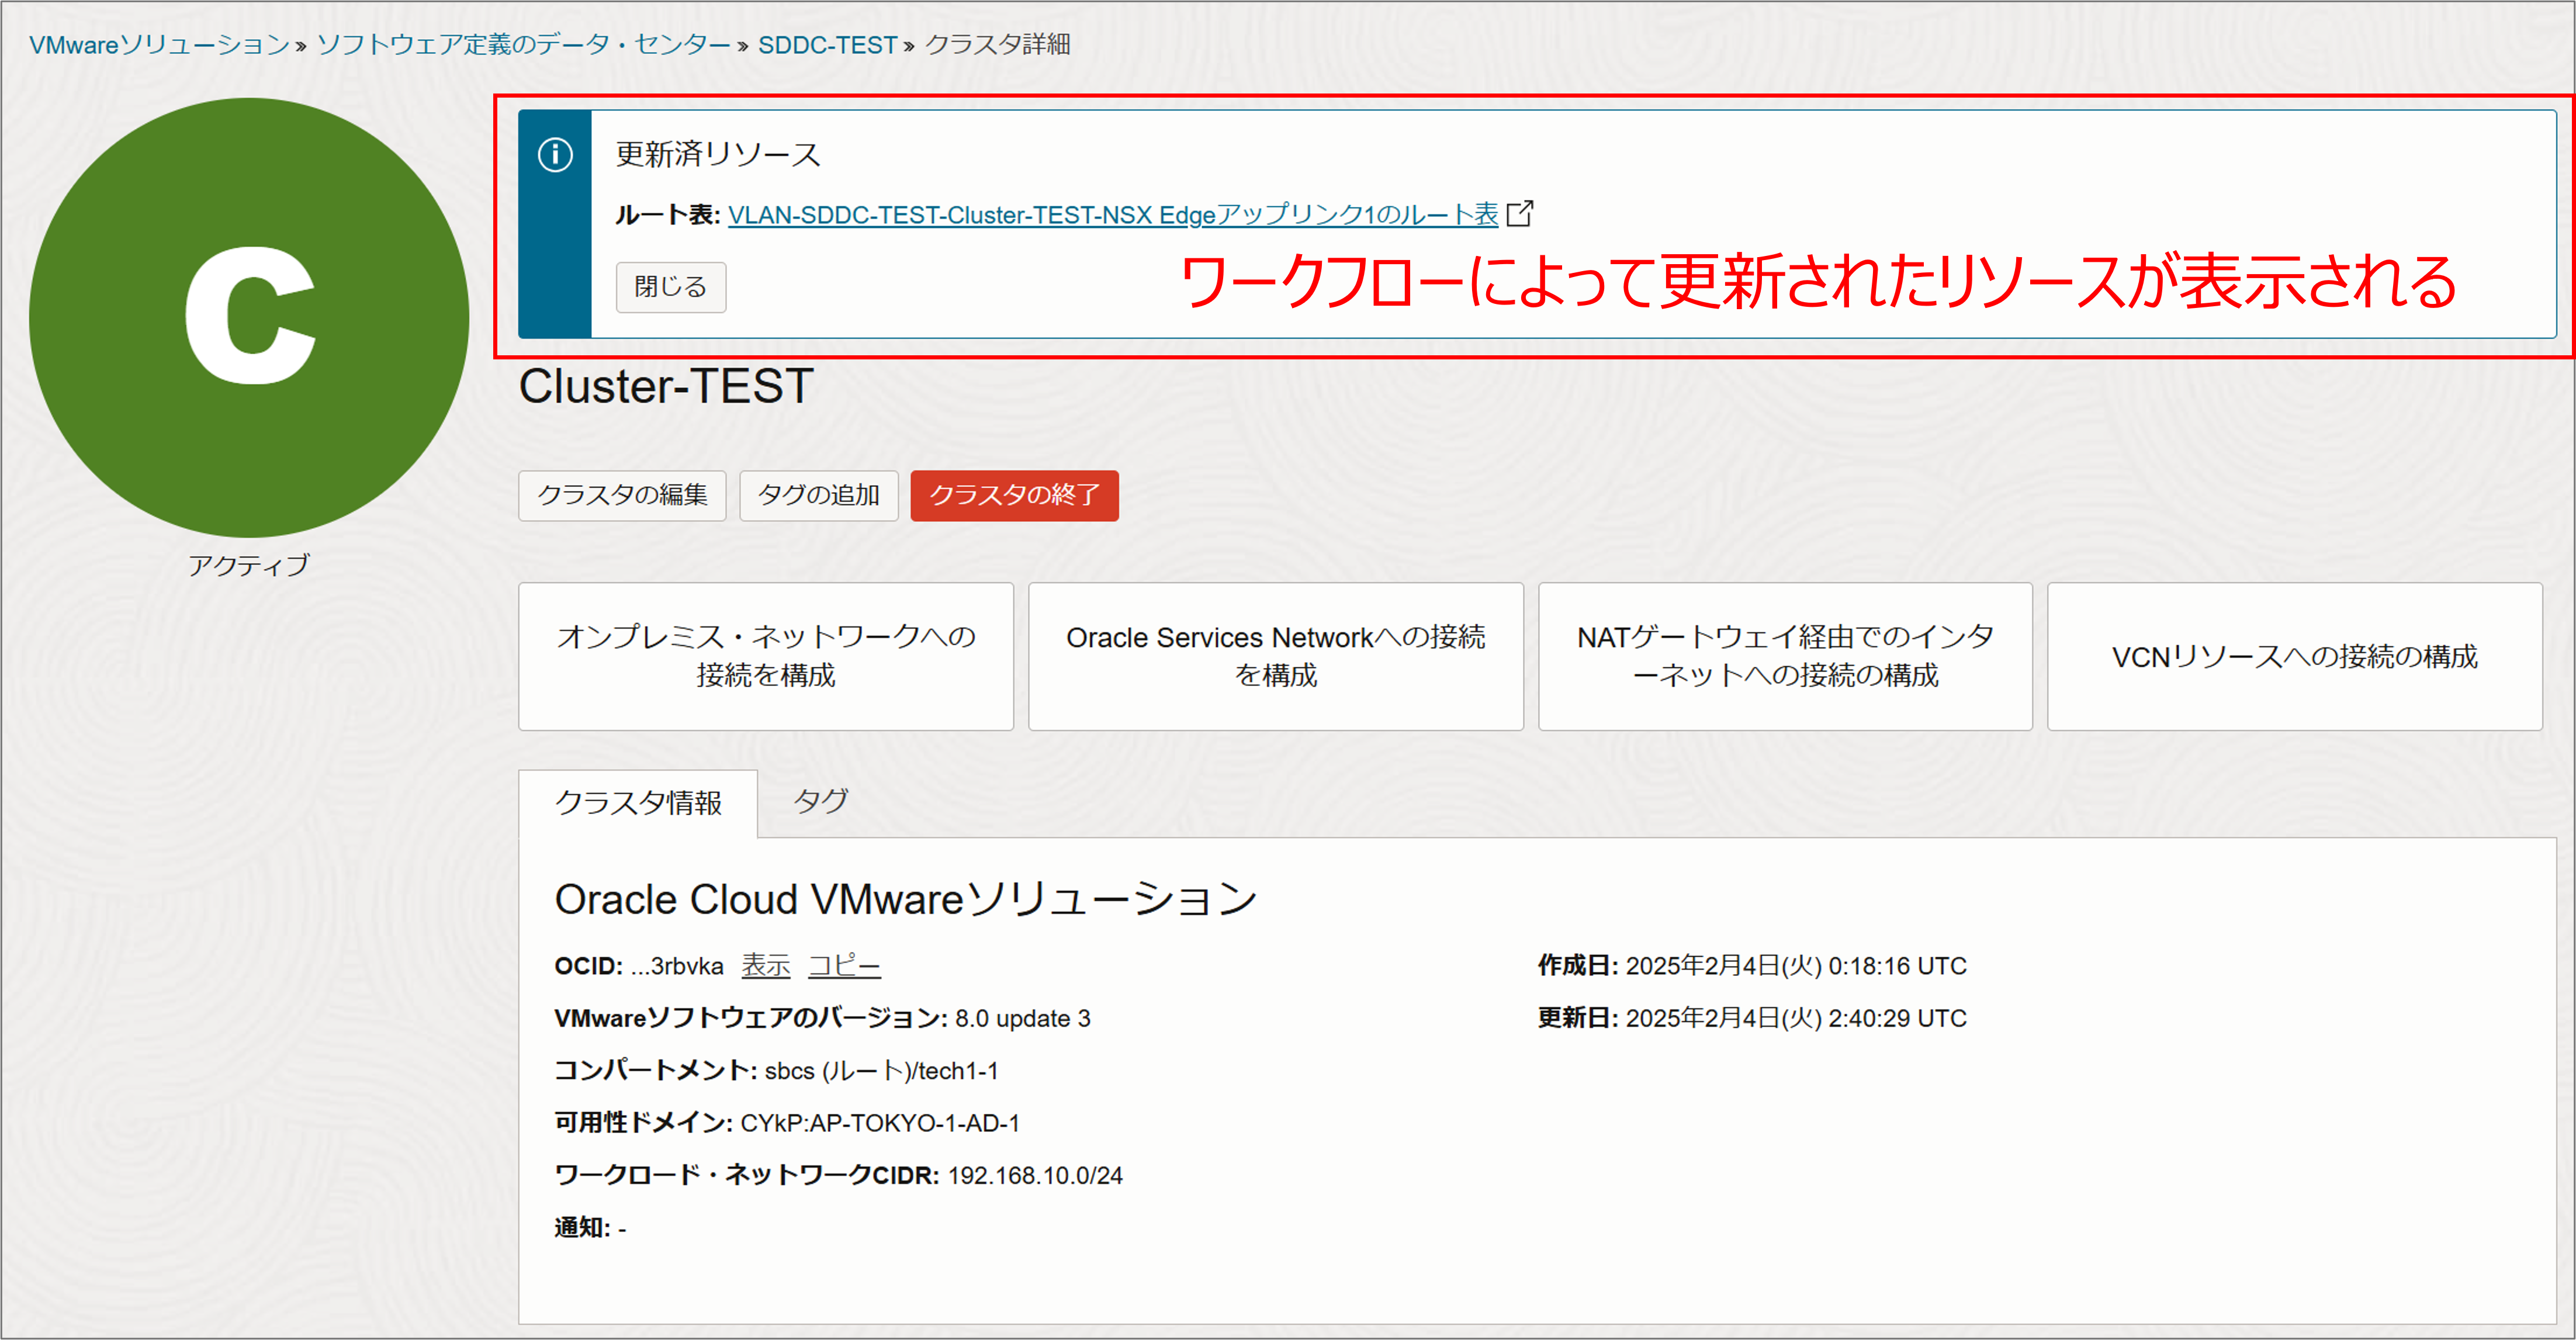2576x1340 pixels.
Task: Select the クラスタ情報 tab
Action: click(638, 803)
